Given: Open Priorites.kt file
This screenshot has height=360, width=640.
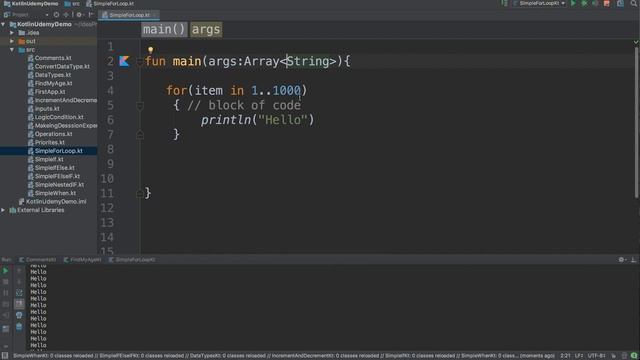Looking at the screenshot, I should (x=46, y=142).
